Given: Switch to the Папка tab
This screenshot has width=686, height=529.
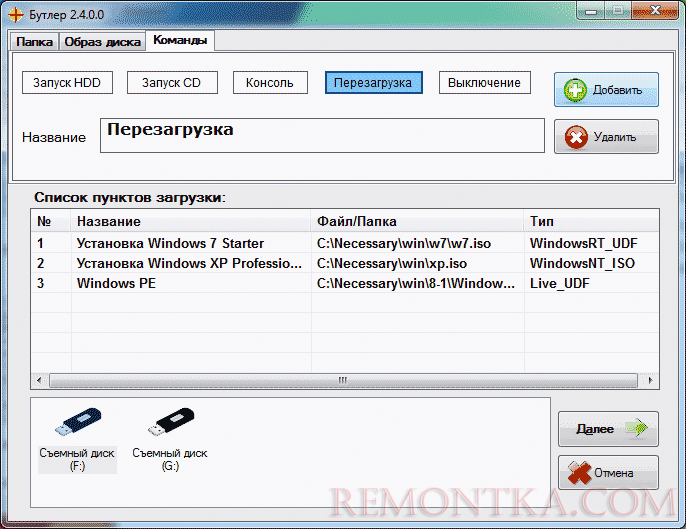Looking at the screenshot, I should point(34,41).
